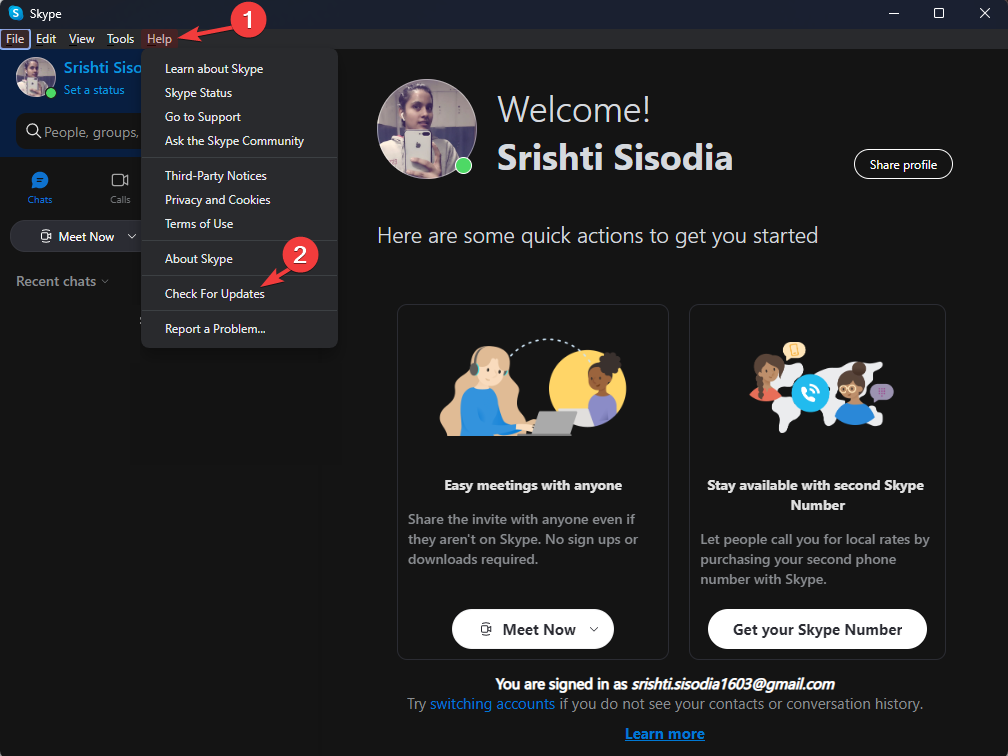This screenshot has width=1008, height=756.
Task: Open the Chats tab icon
Action: pyautogui.click(x=40, y=181)
